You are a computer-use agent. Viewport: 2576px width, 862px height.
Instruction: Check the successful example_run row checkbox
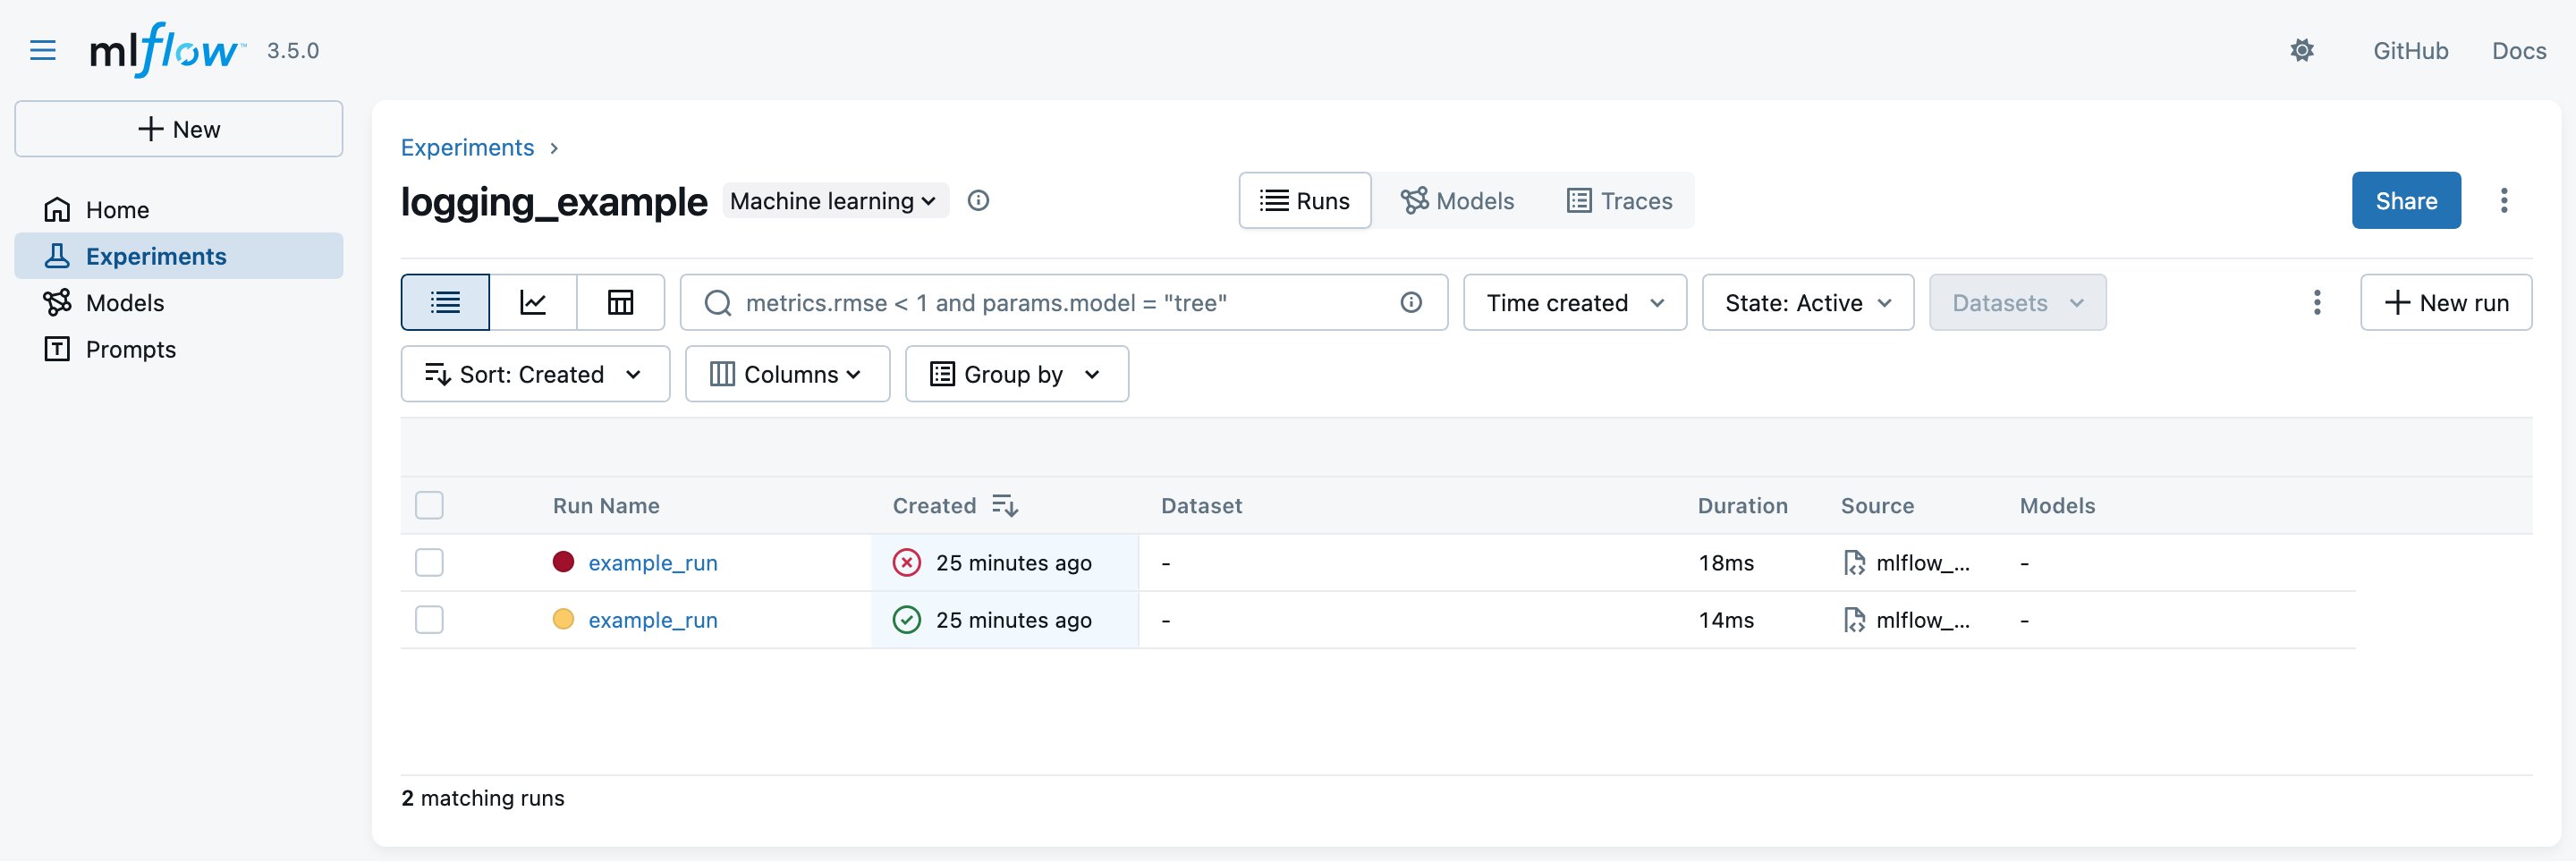[429, 620]
